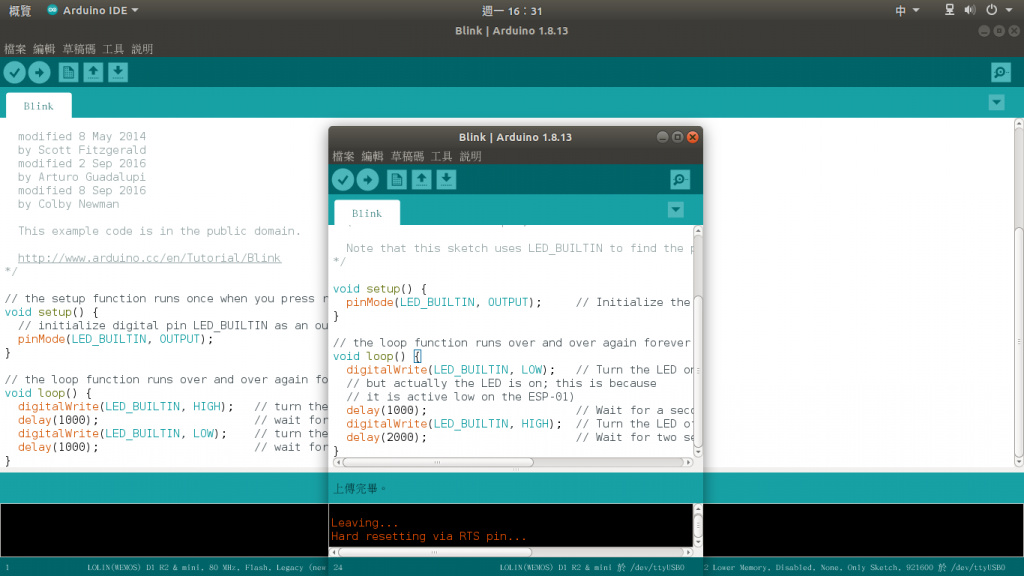Open Arduino IDE app menu in top bar
This screenshot has width=1024, height=576.
[93, 10]
